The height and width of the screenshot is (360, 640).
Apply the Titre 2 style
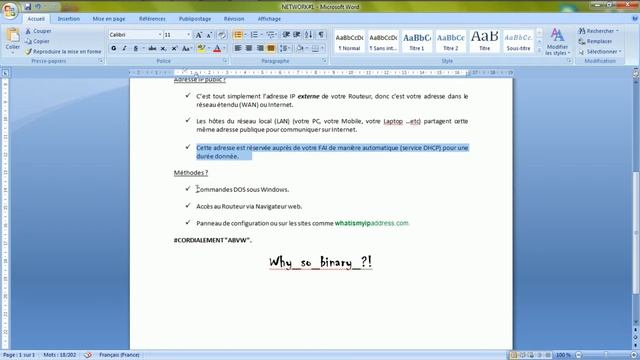[451, 41]
